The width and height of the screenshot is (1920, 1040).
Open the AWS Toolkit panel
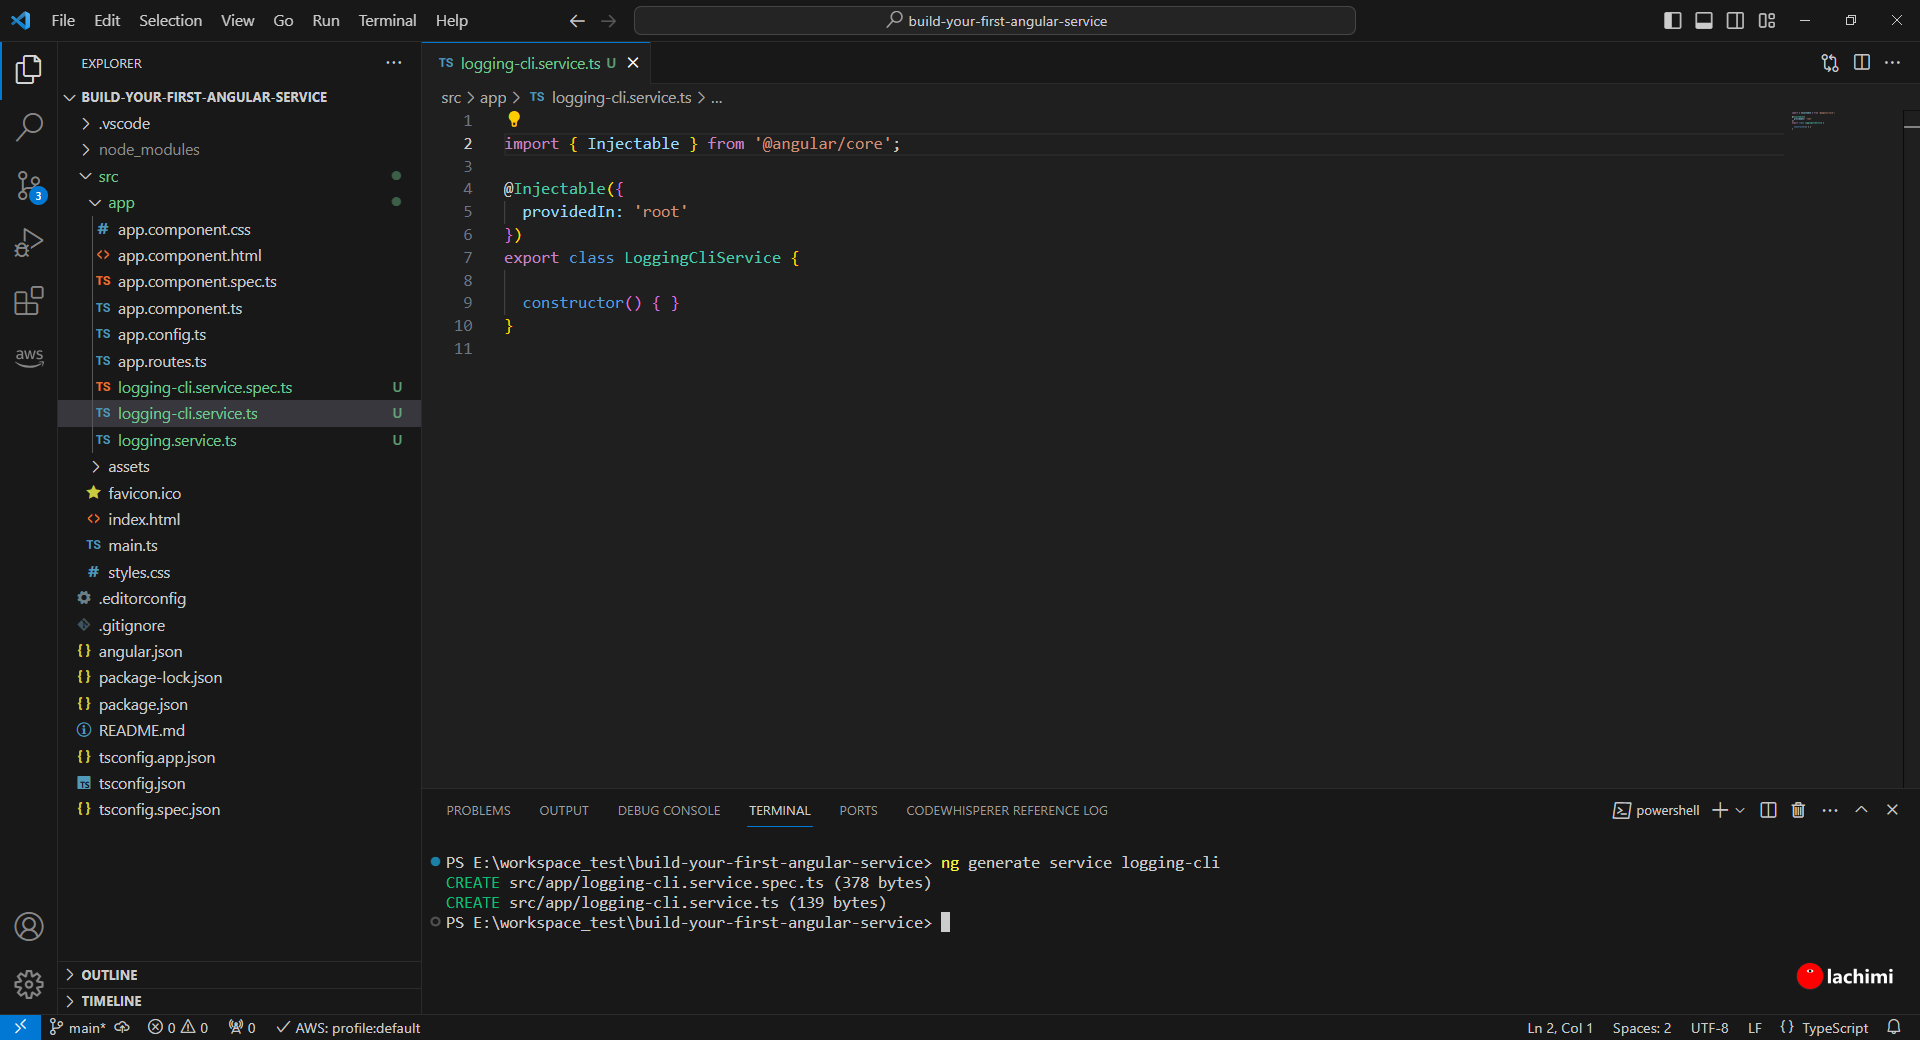(x=29, y=356)
